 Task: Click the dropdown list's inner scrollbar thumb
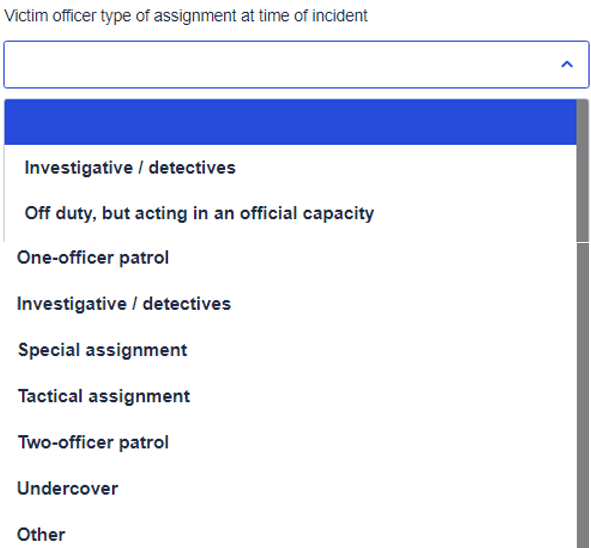(x=582, y=171)
